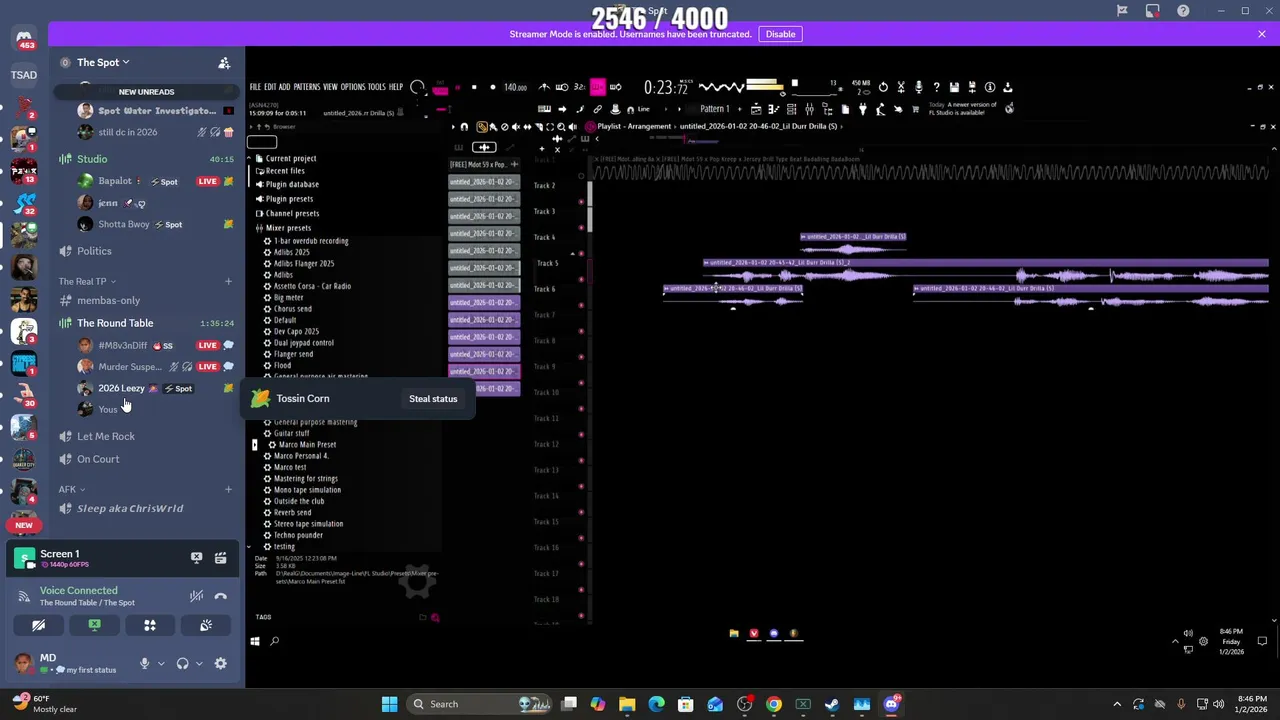Select Adlibs Flanger 2025 mixer preset
The width and height of the screenshot is (1280, 720).
[303, 263]
